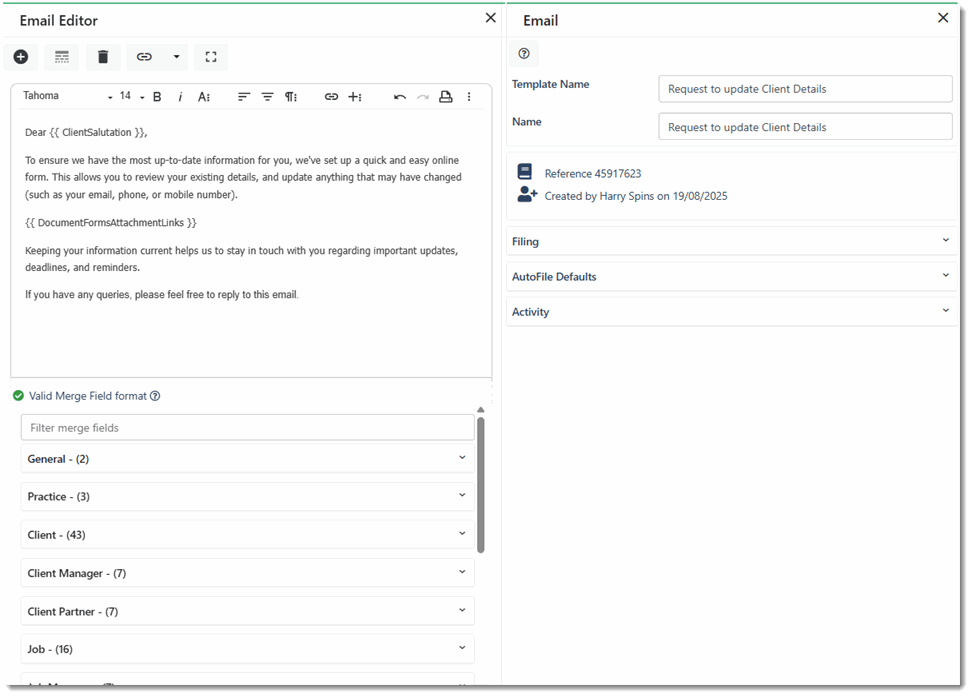Open the more paragraph options icon
Viewport: 972px width, 697px height.
[x=291, y=97]
